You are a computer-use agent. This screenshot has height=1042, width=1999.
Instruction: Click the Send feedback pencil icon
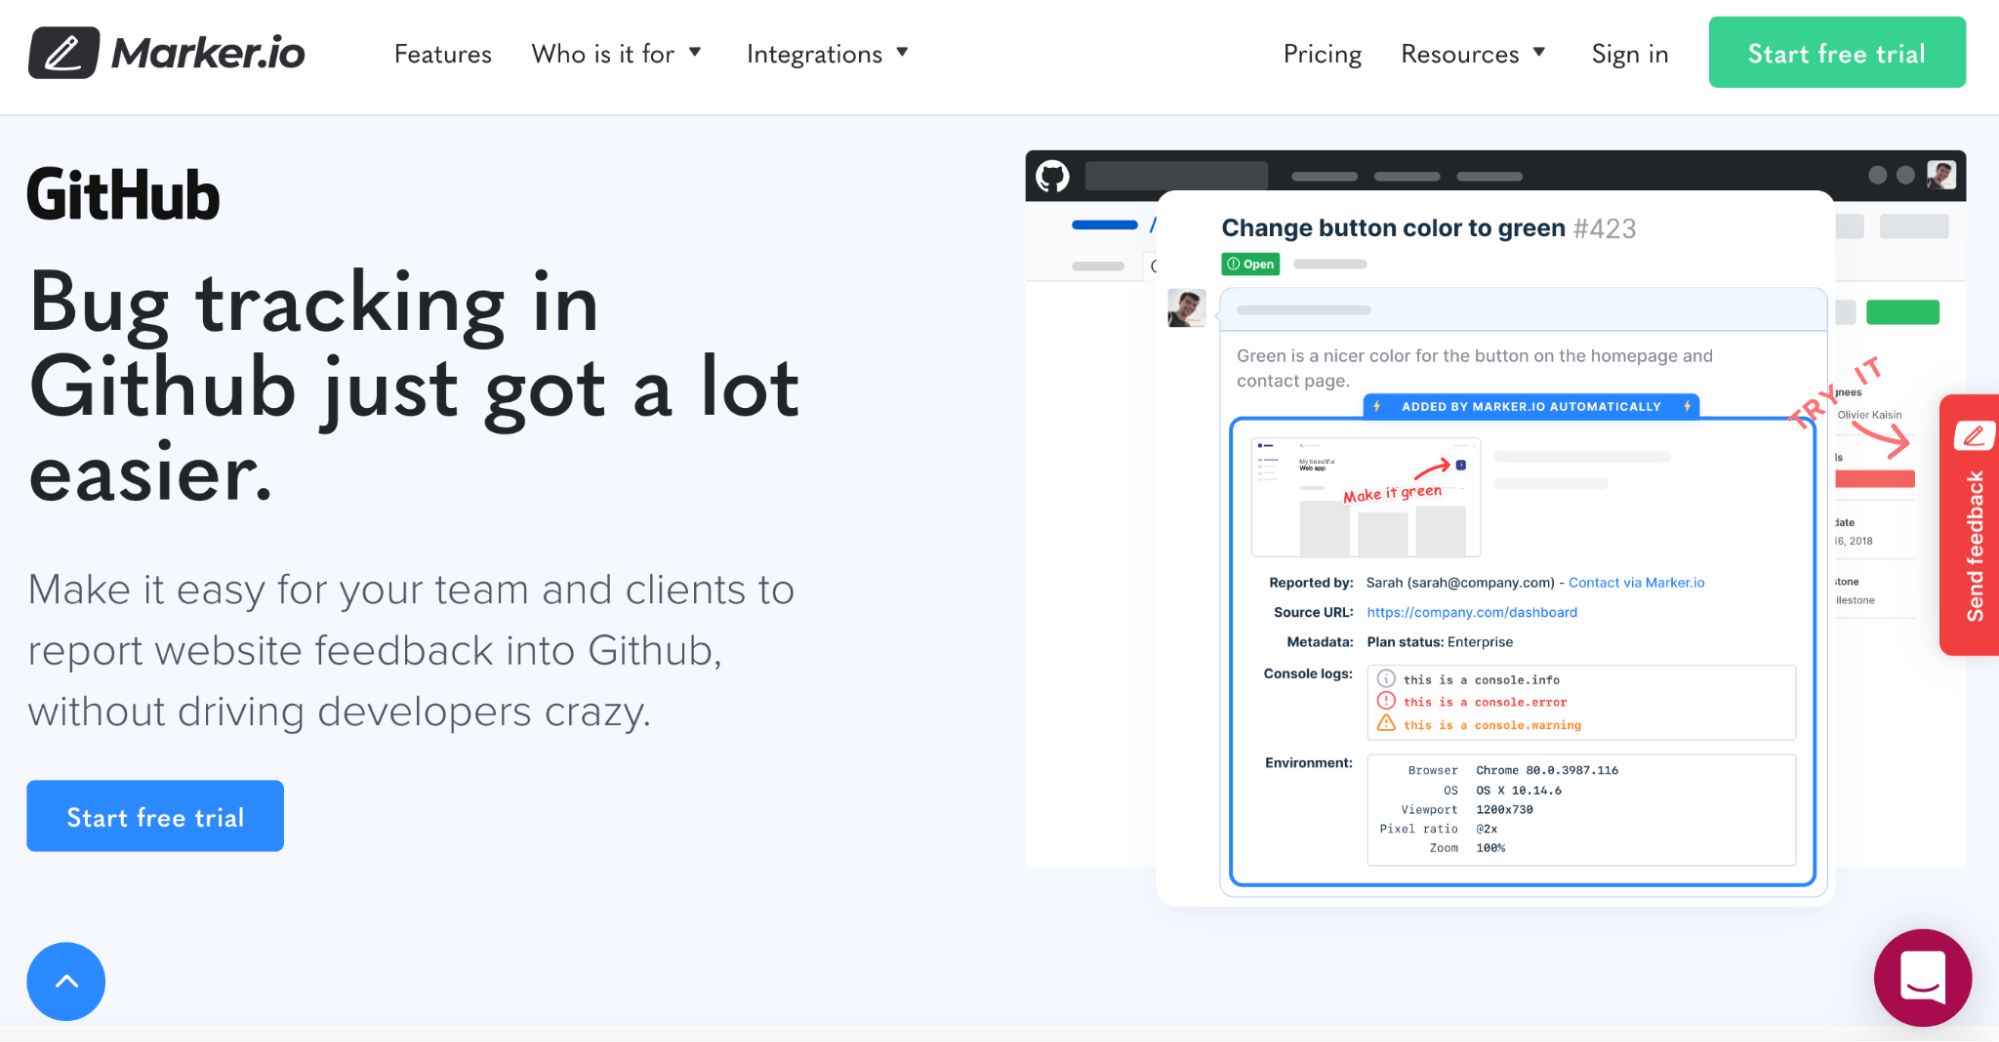(1974, 435)
